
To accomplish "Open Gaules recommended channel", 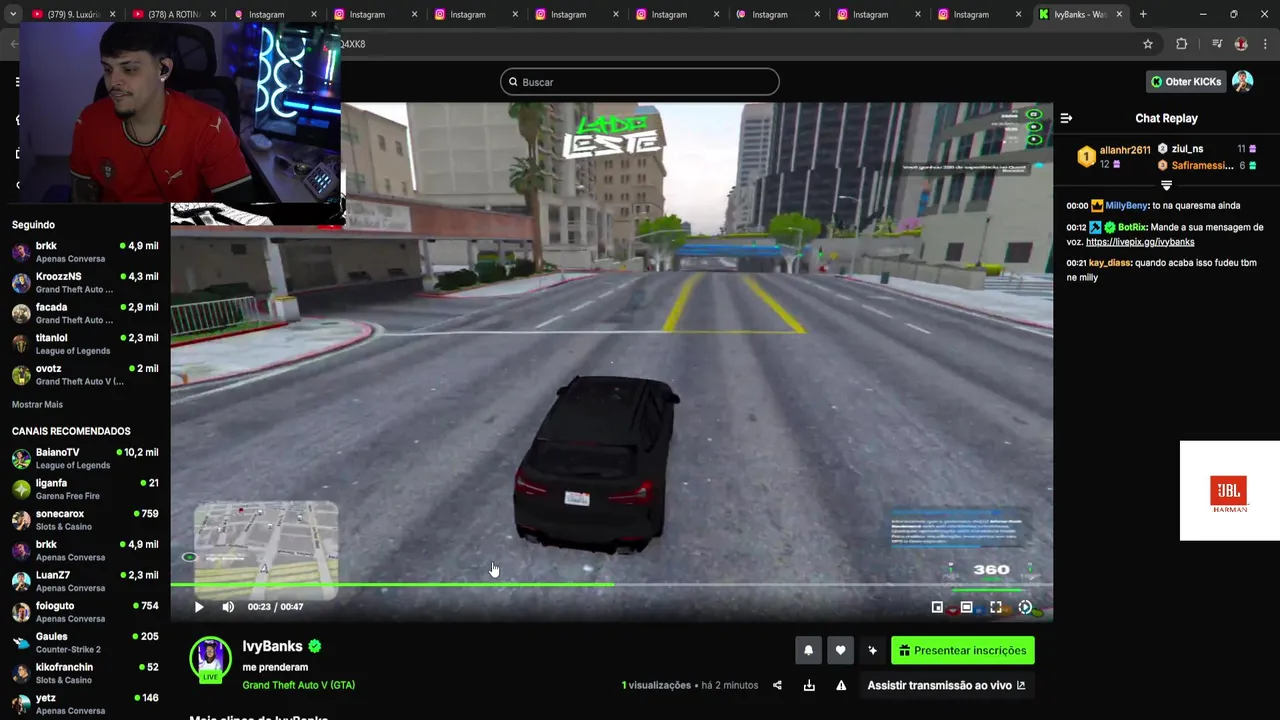I will tap(85, 643).
